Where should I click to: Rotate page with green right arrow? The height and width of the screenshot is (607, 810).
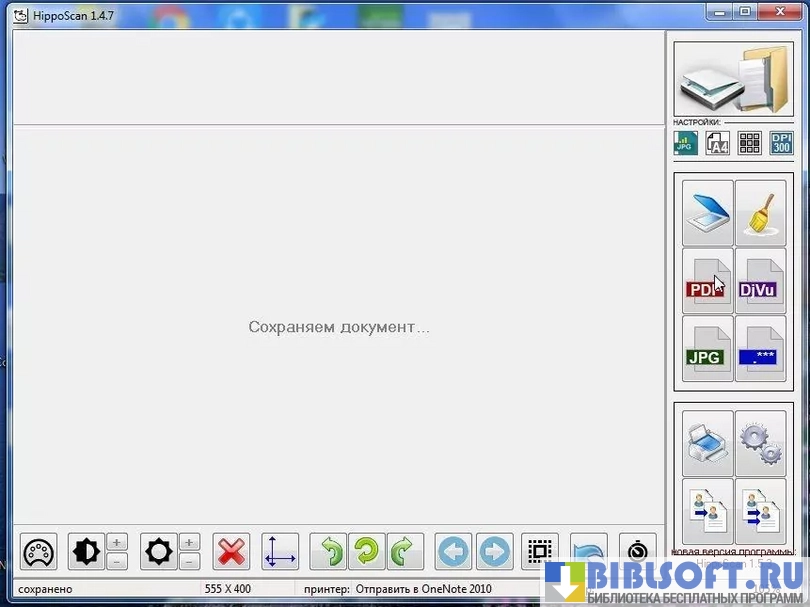[x=405, y=552]
